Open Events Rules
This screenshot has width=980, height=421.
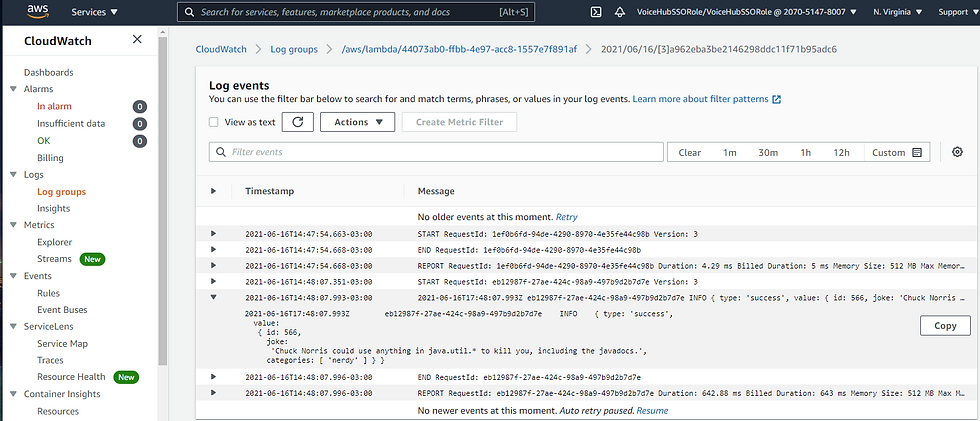point(48,293)
